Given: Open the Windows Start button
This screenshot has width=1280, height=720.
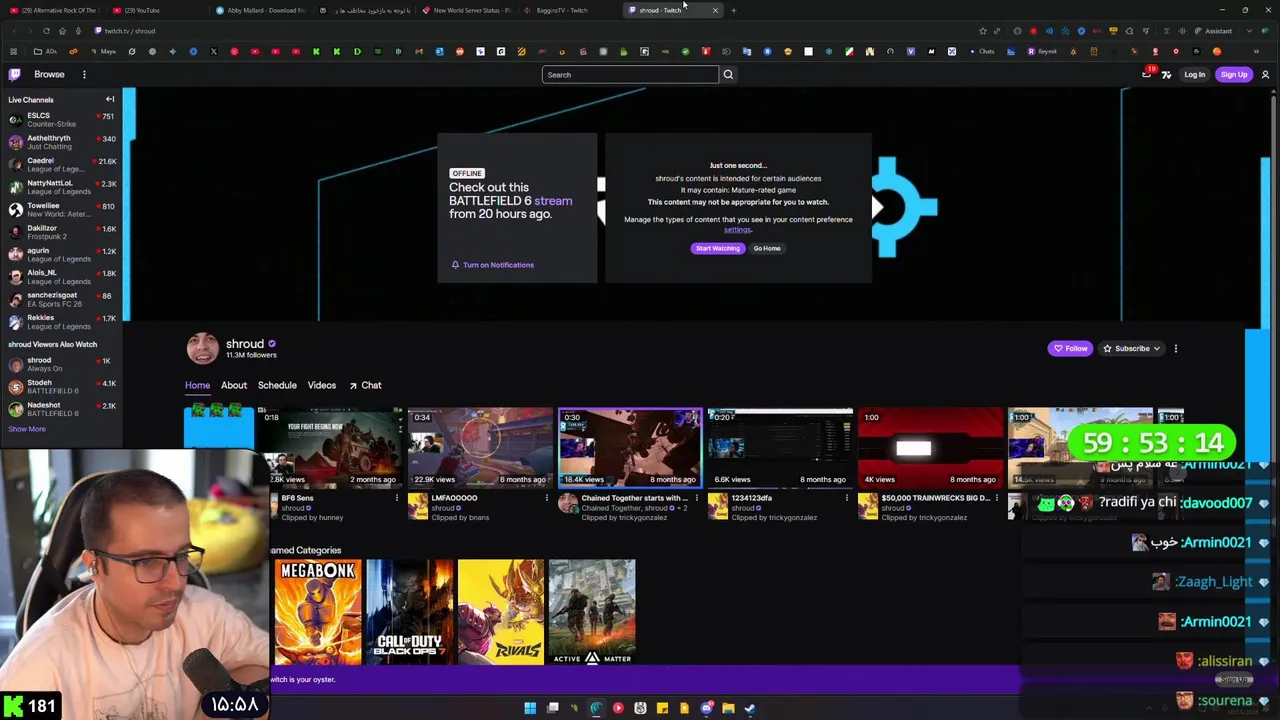Looking at the screenshot, I should tap(530, 708).
